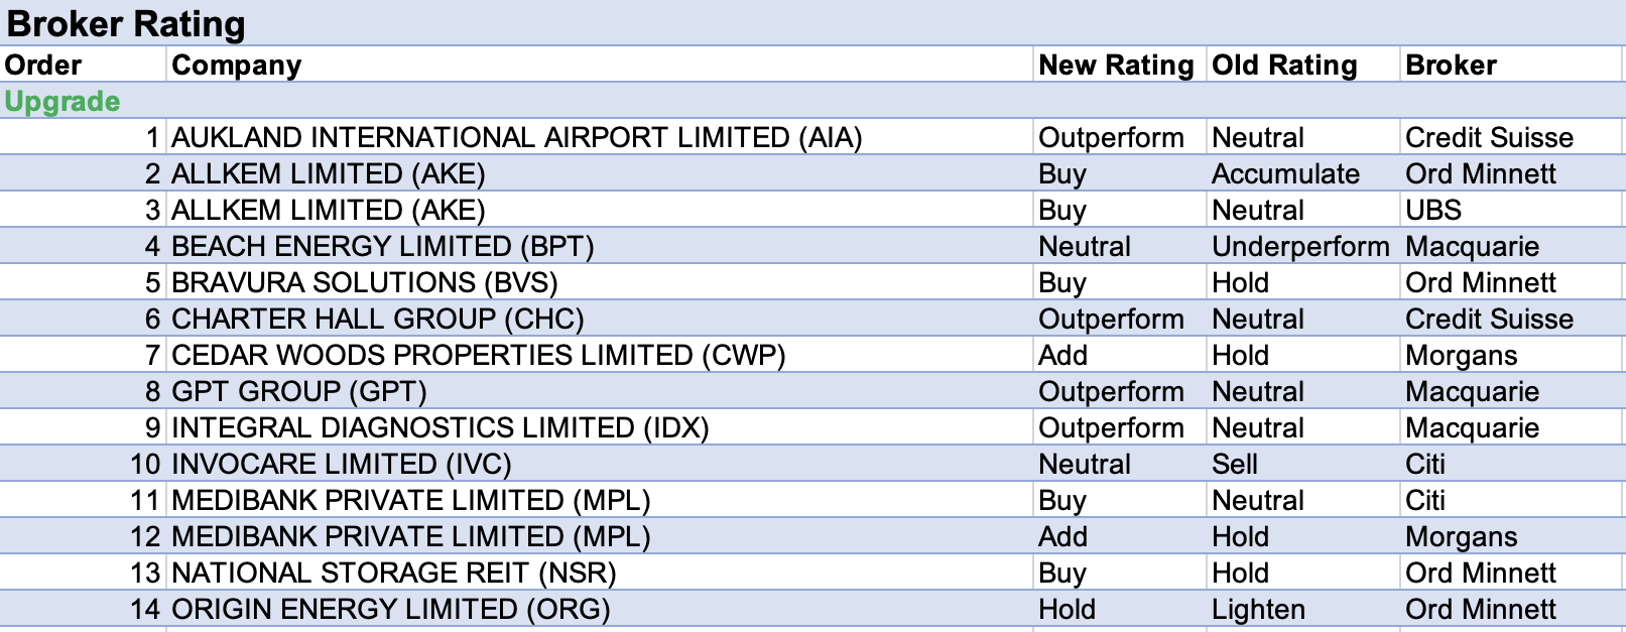Image resolution: width=1626 pixels, height=632 pixels.
Task: Select the Charter Hall Group (CHC) cell
Action: coord(377,319)
